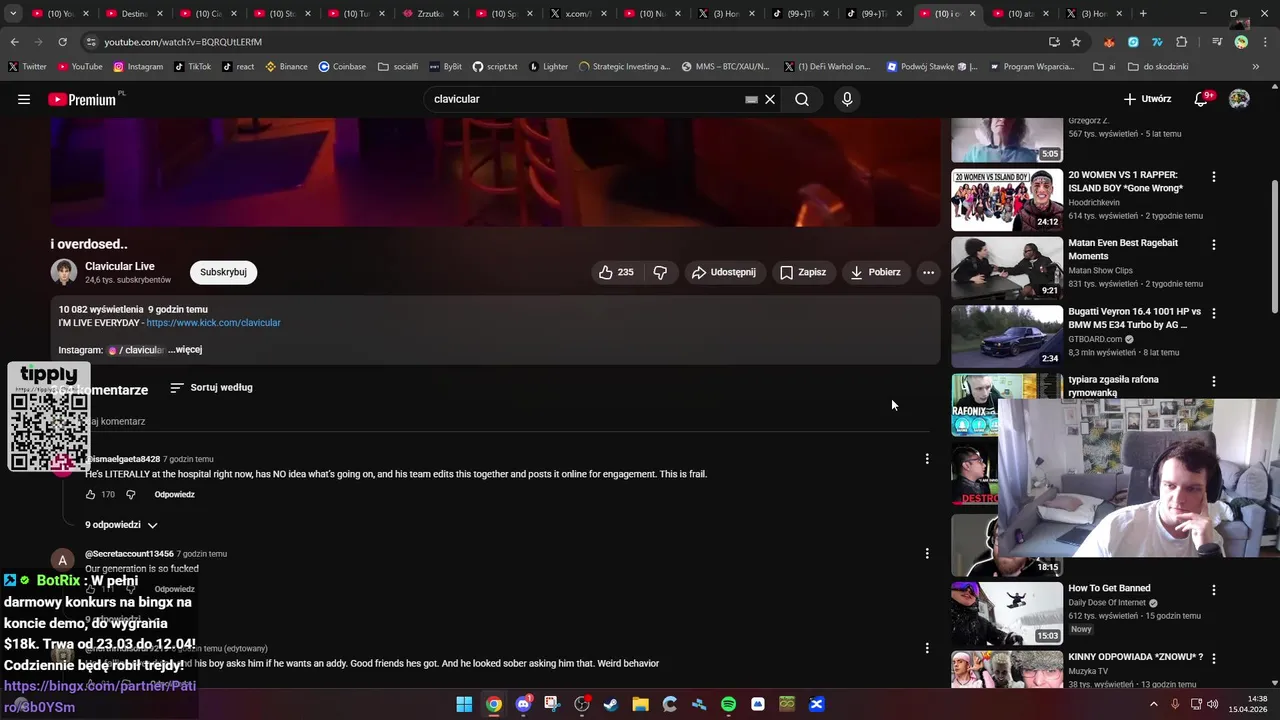Download video with Pobierz button
The image size is (1280, 720).
click(875, 272)
